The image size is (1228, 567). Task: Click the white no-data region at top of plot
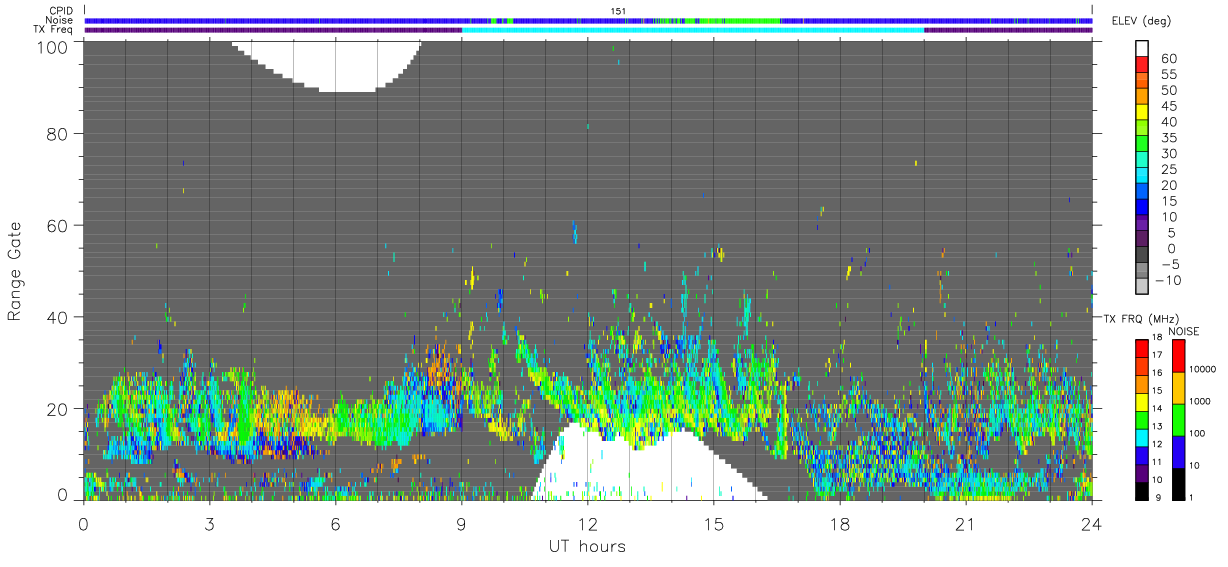click(x=336, y=62)
